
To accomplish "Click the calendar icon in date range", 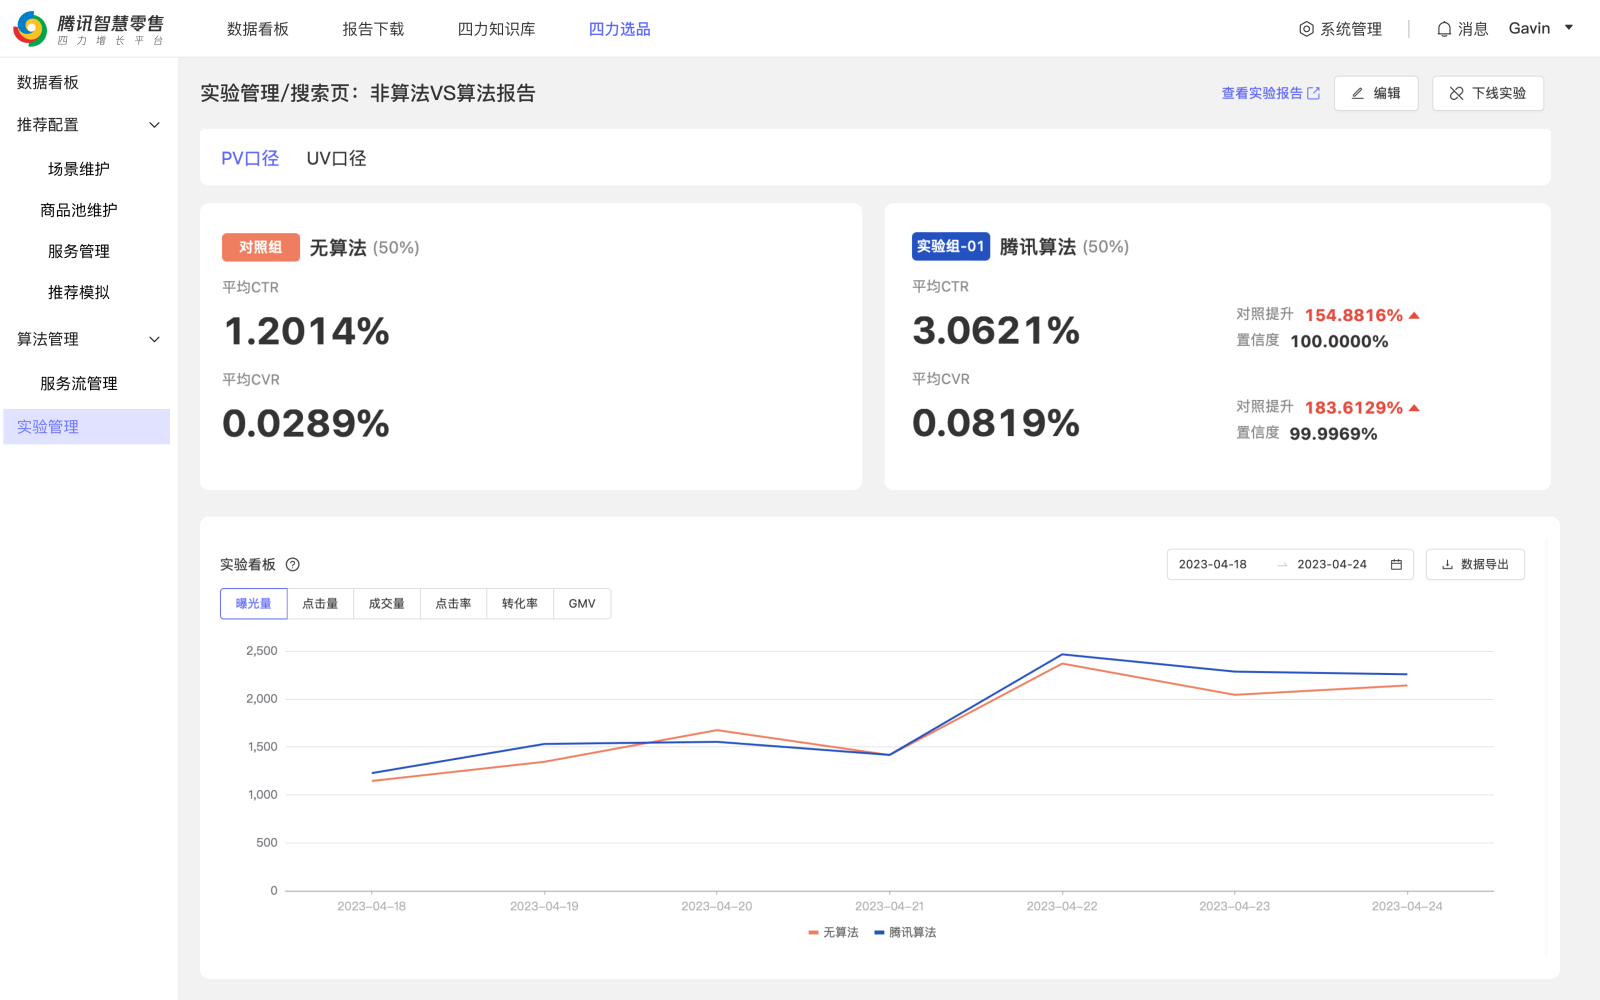I will (x=1396, y=565).
